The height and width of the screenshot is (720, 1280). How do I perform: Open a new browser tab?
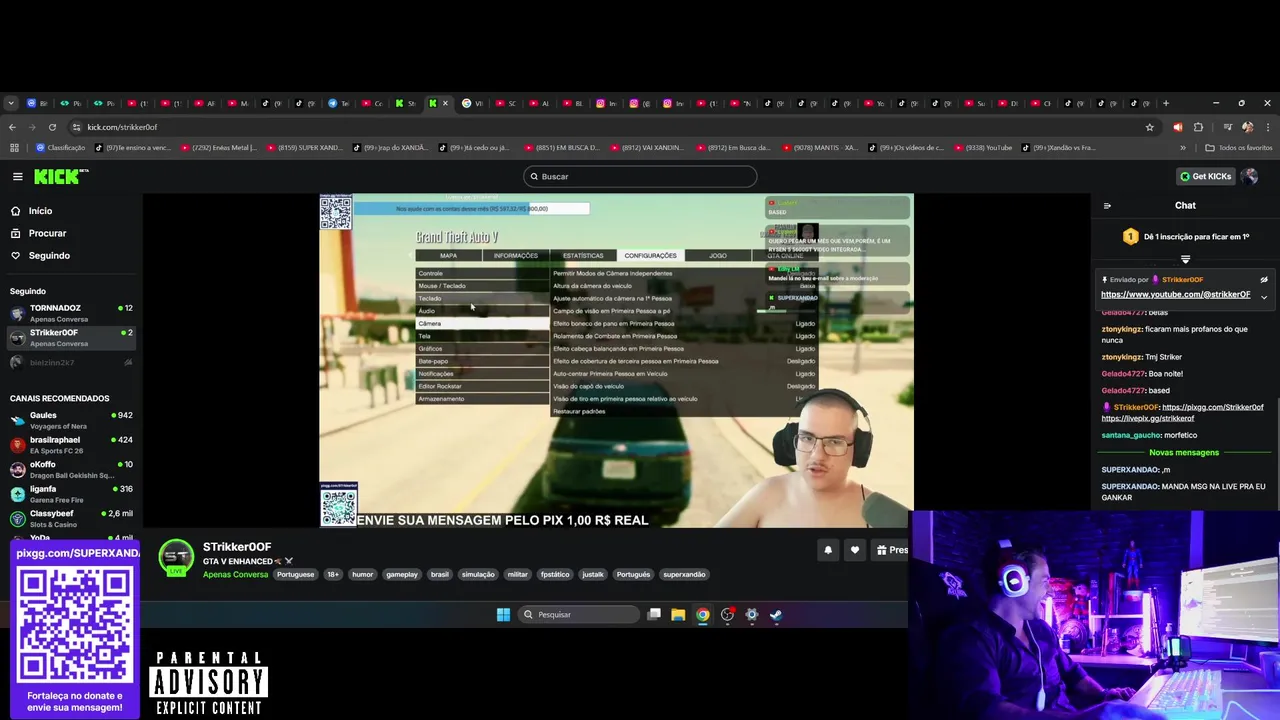click(x=1166, y=103)
